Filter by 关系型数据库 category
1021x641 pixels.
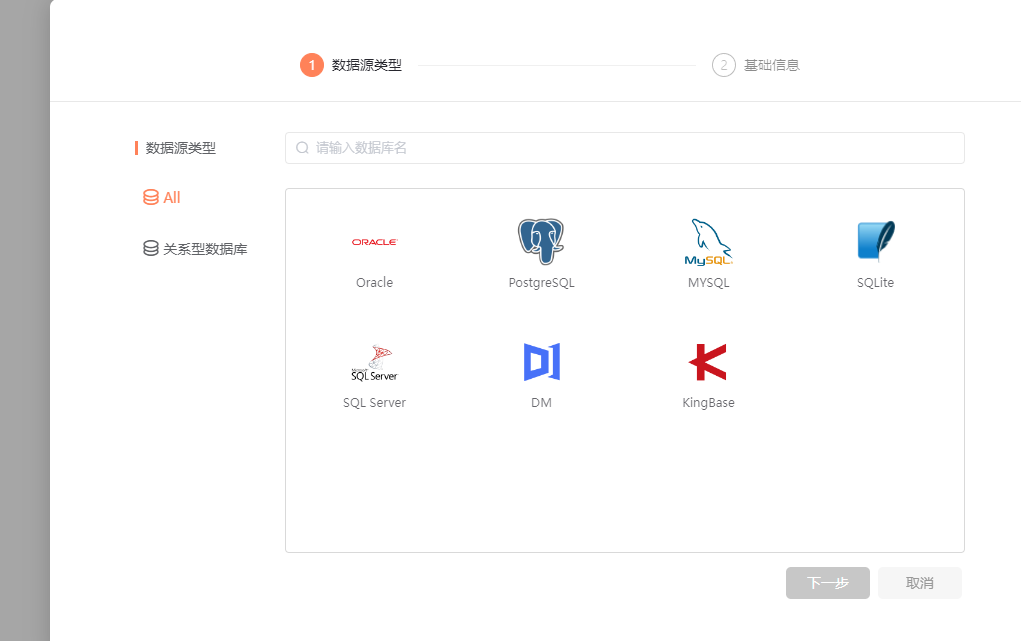(195, 249)
